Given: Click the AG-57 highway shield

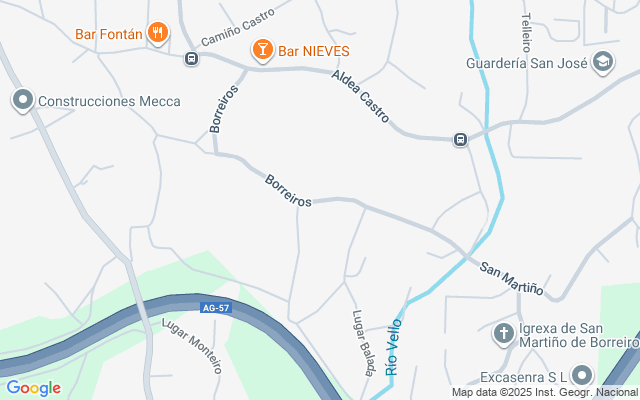Looking at the screenshot, I should (216, 308).
